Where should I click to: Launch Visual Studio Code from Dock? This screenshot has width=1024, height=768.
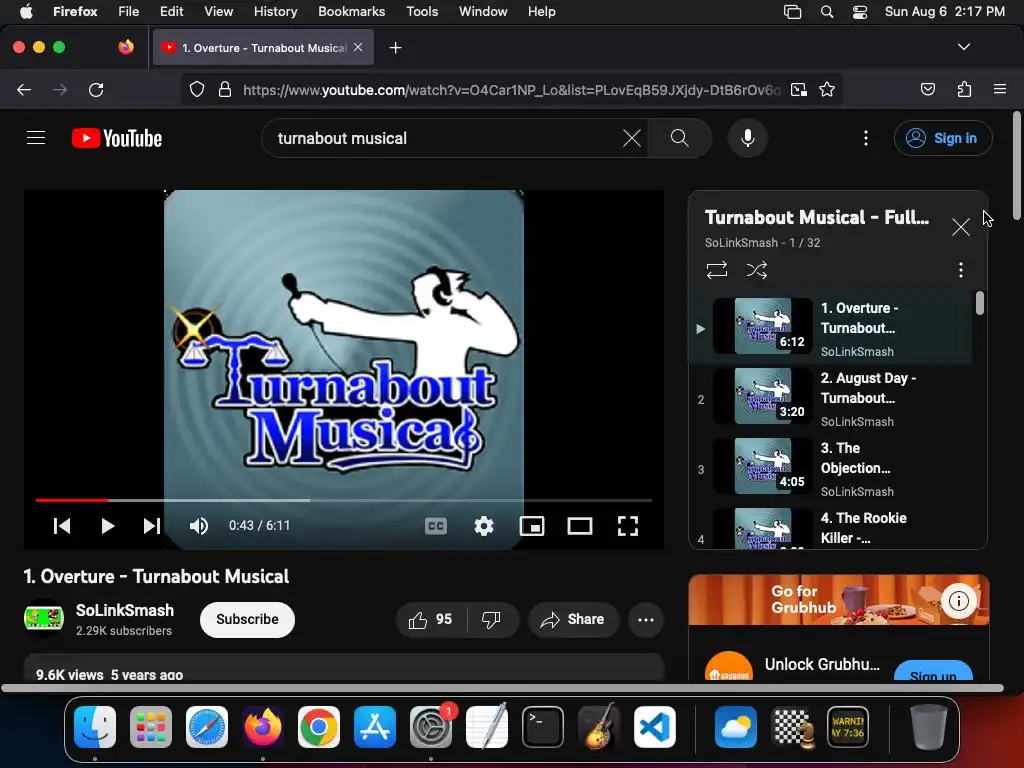pyautogui.click(x=655, y=727)
